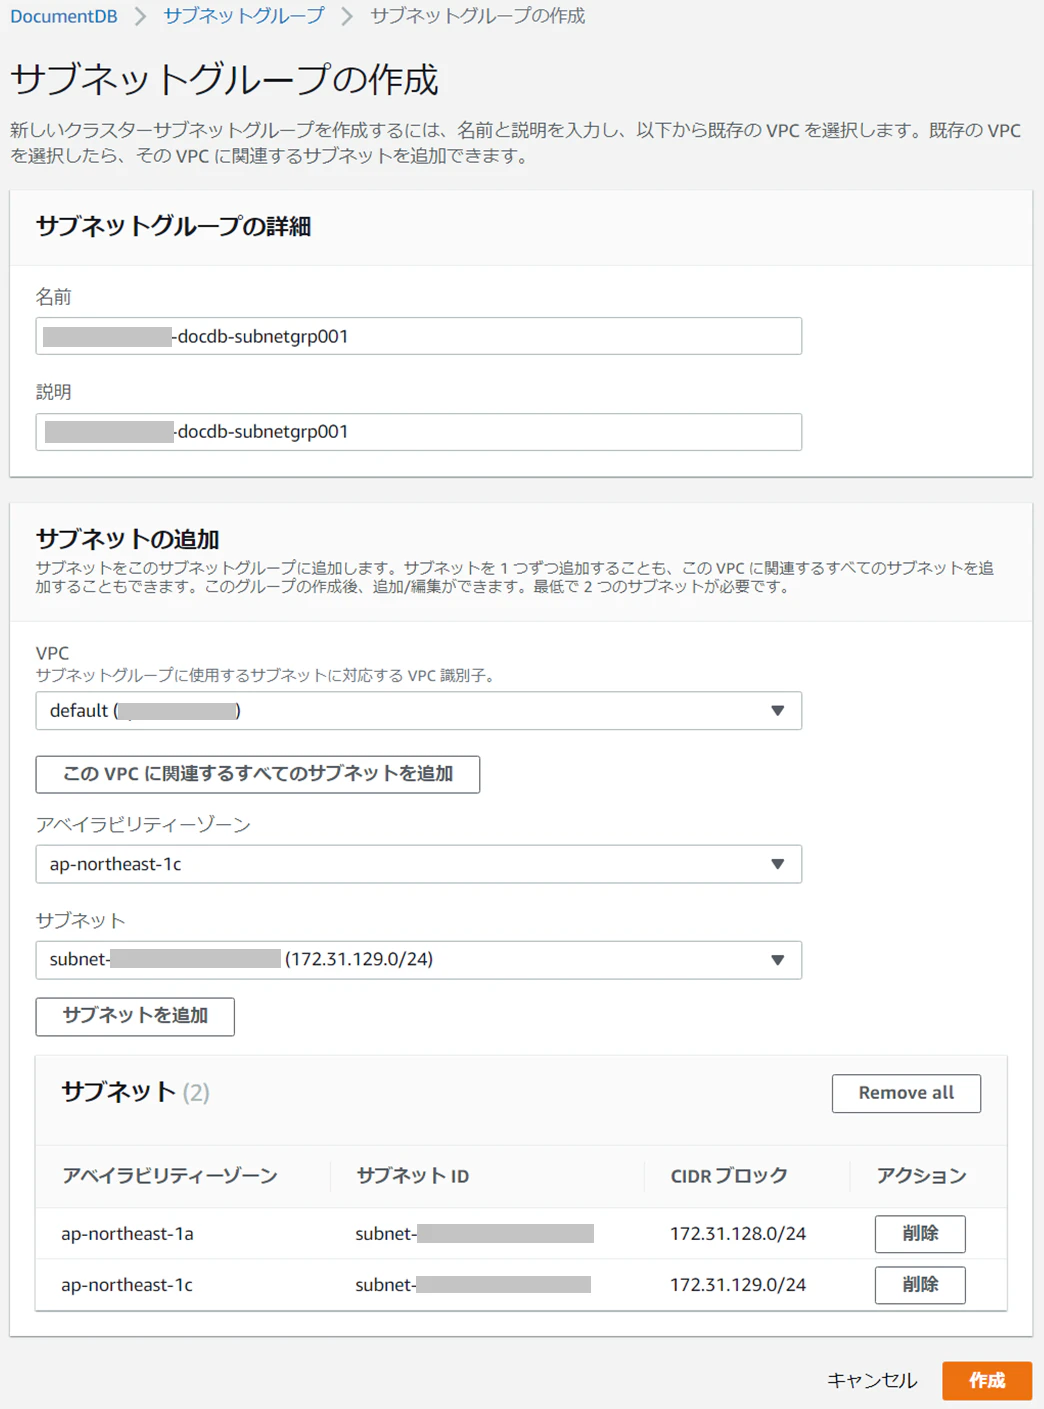Viewport: 1044px width, 1409px height.
Task: Open the DocumentDB breadcrumb link
Action: 64,16
